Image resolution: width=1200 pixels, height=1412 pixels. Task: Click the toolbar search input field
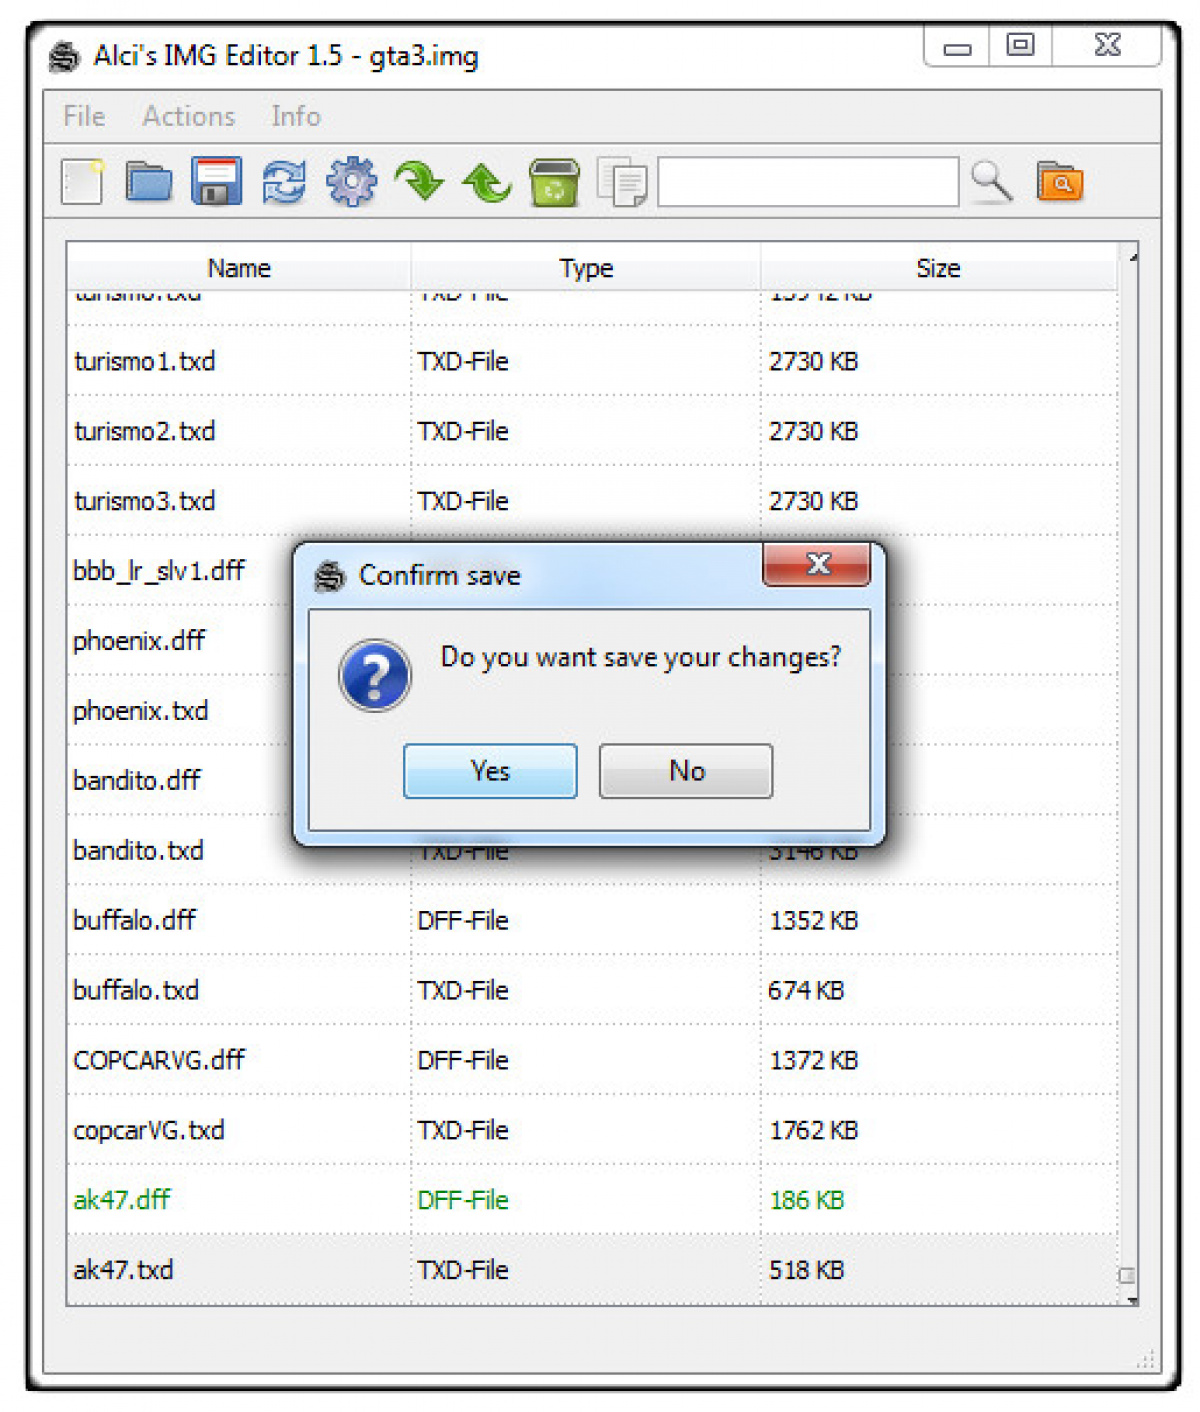tap(808, 182)
